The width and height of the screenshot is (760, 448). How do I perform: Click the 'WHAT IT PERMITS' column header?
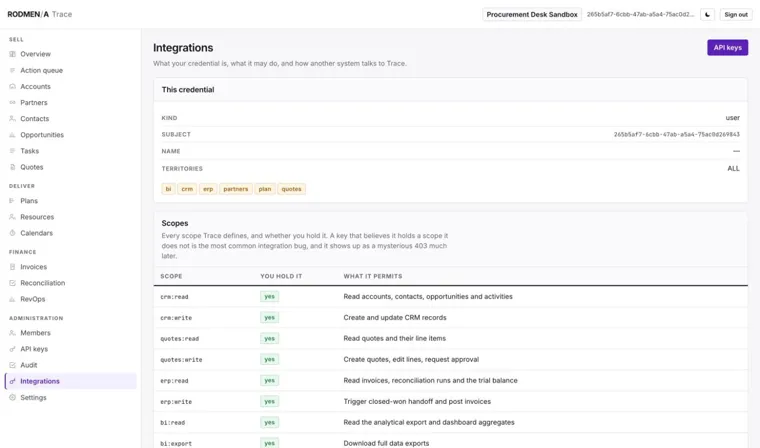(x=373, y=276)
